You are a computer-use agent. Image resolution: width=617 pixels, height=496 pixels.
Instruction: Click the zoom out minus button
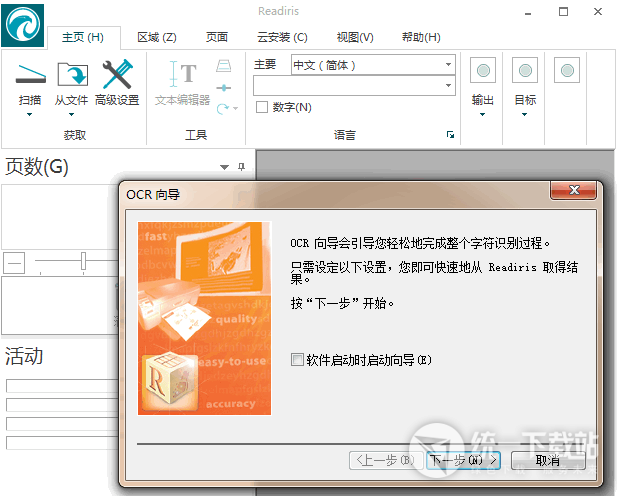point(14,263)
